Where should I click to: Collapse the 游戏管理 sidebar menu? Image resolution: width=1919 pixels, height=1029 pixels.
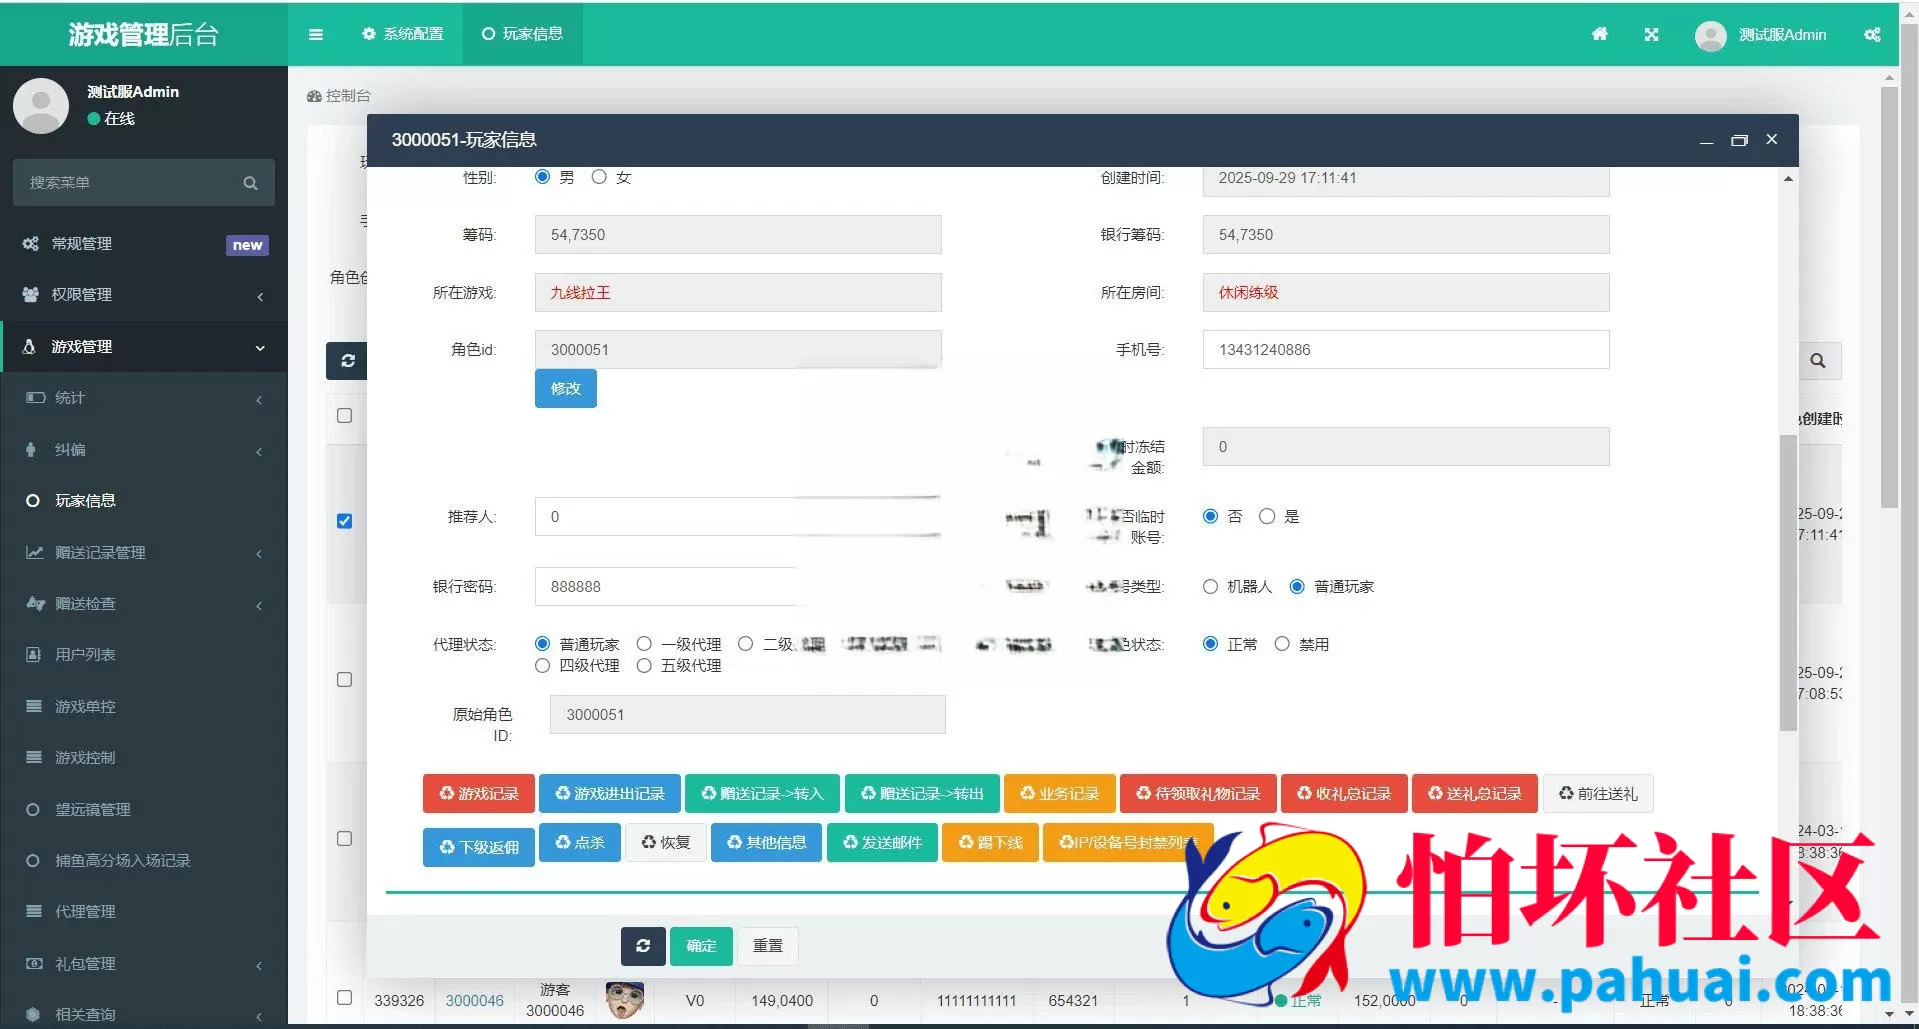click(x=144, y=347)
